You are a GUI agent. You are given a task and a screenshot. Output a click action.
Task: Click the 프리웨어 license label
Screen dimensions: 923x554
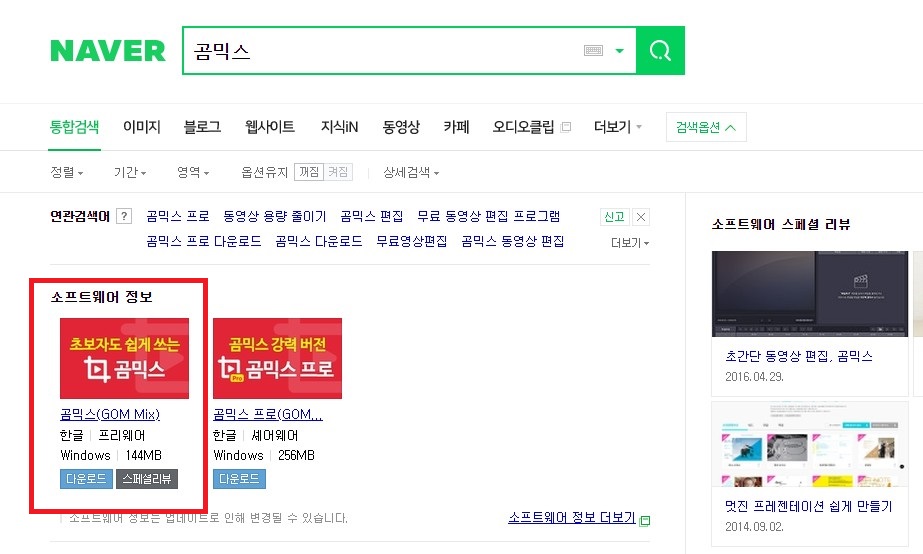click(122, 435)
